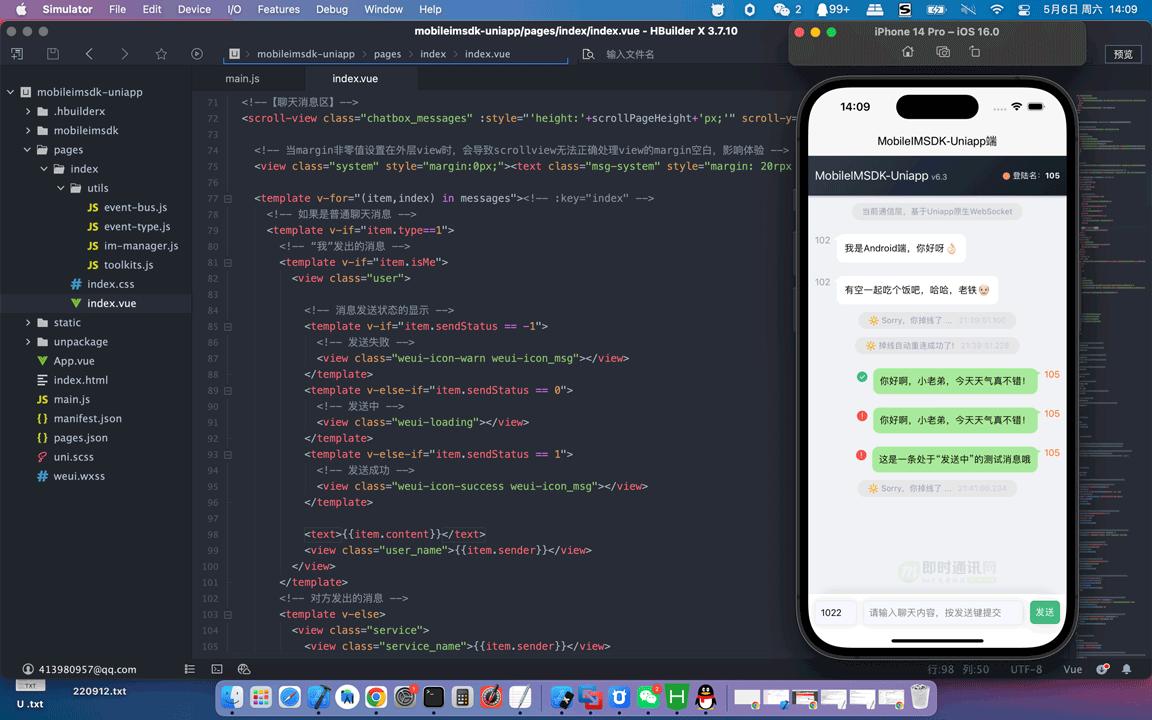Open the Trash in the Dock
Viewport: 1152px width, 720px height.
pos(920,696)
